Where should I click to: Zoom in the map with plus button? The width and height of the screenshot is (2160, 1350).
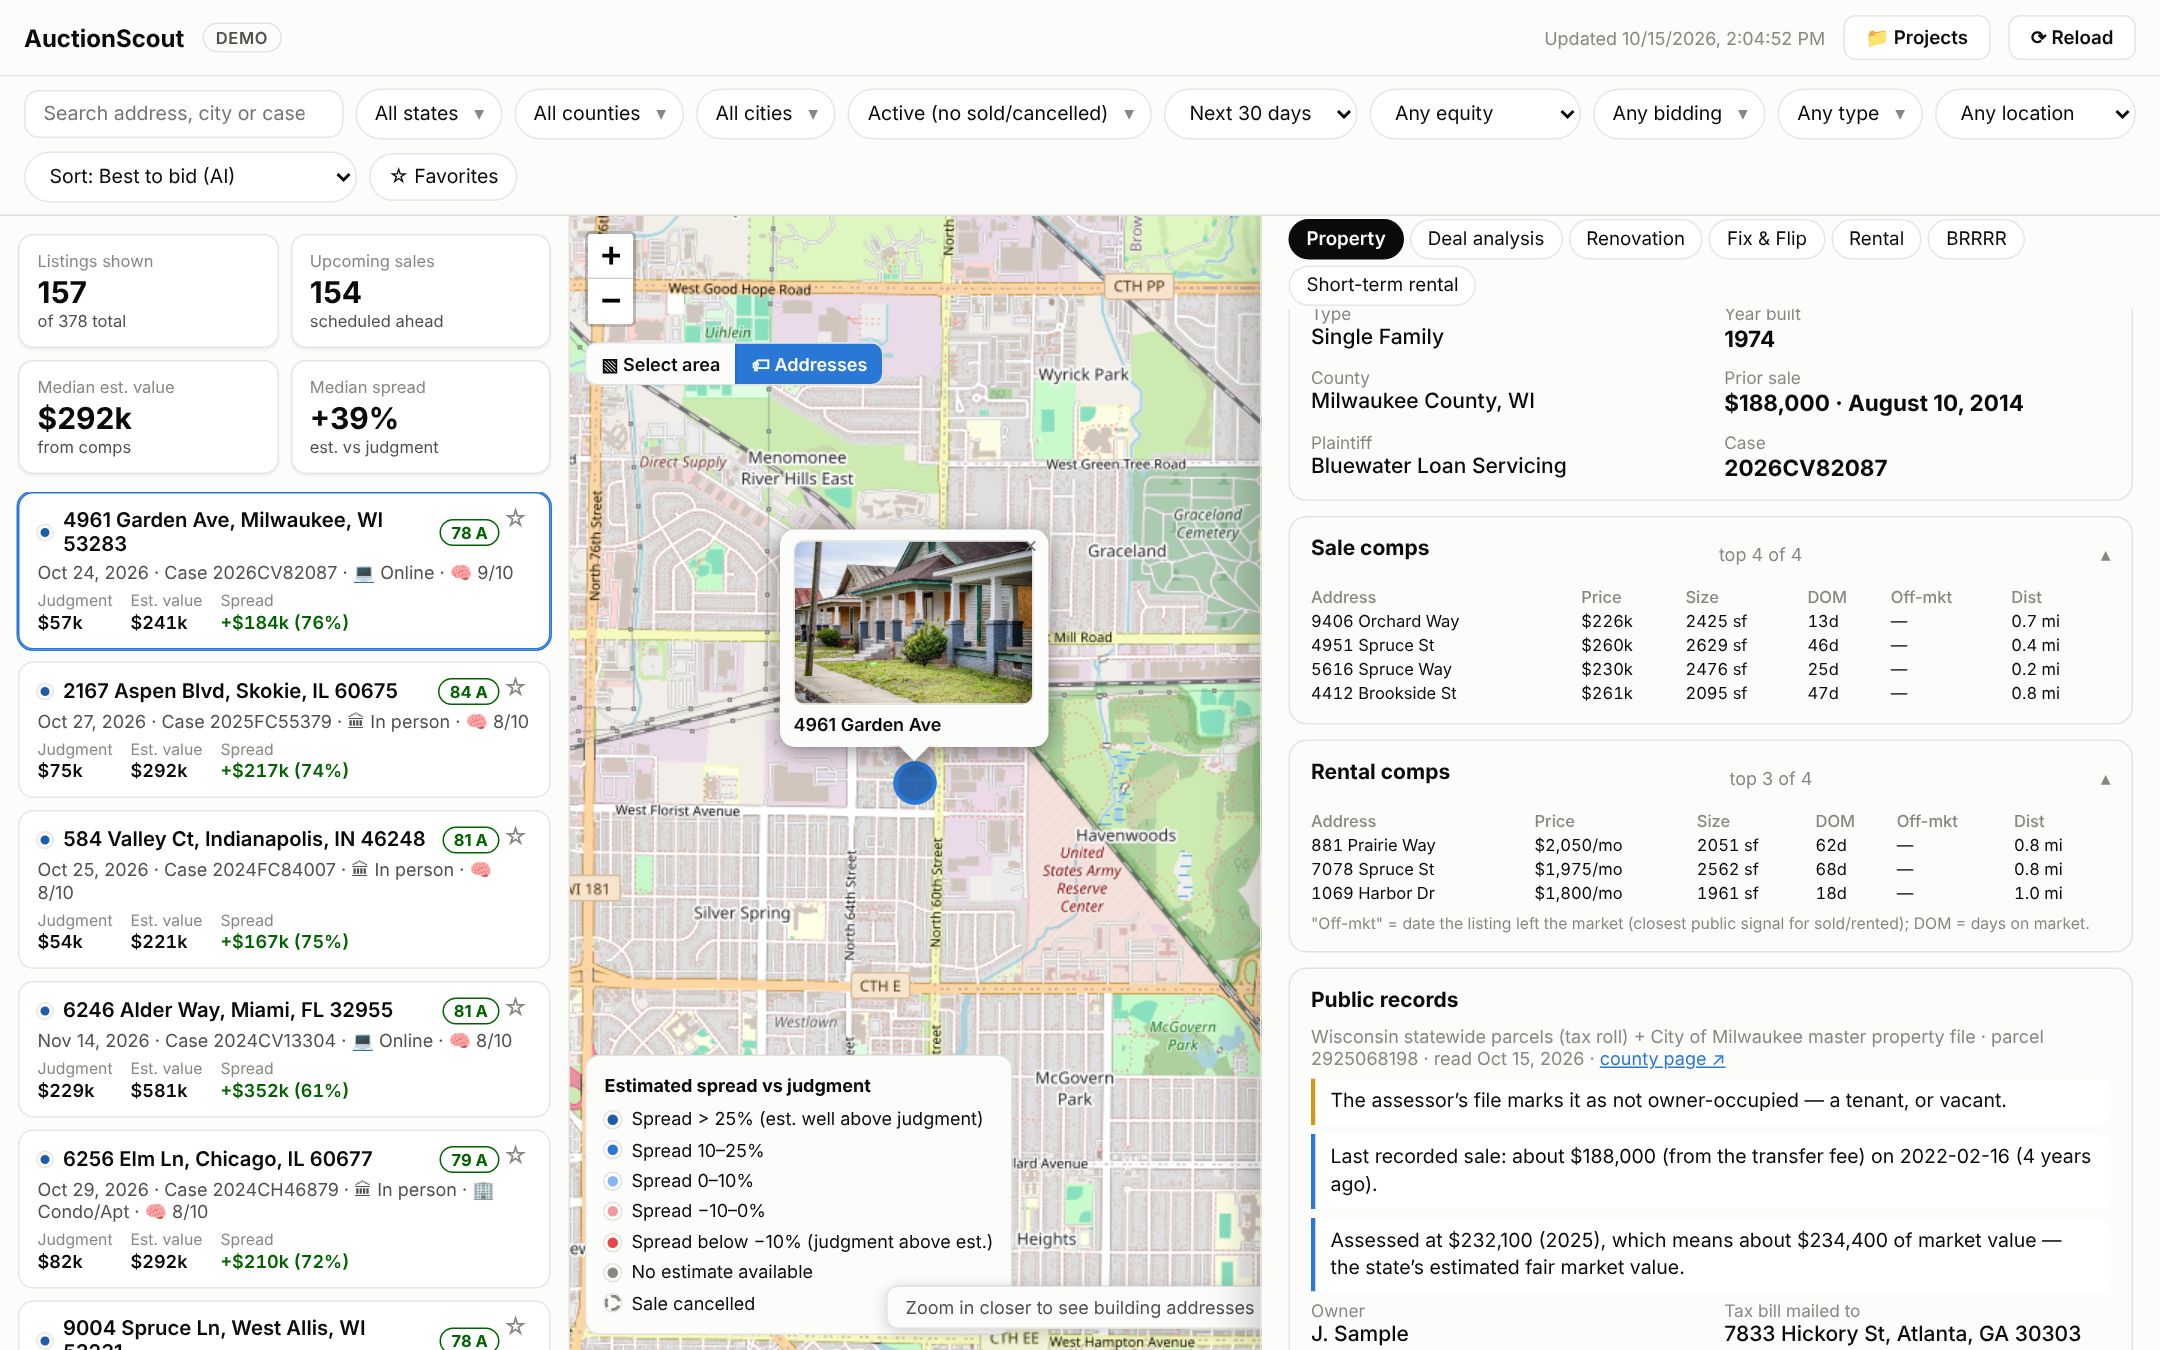point(610,256)
